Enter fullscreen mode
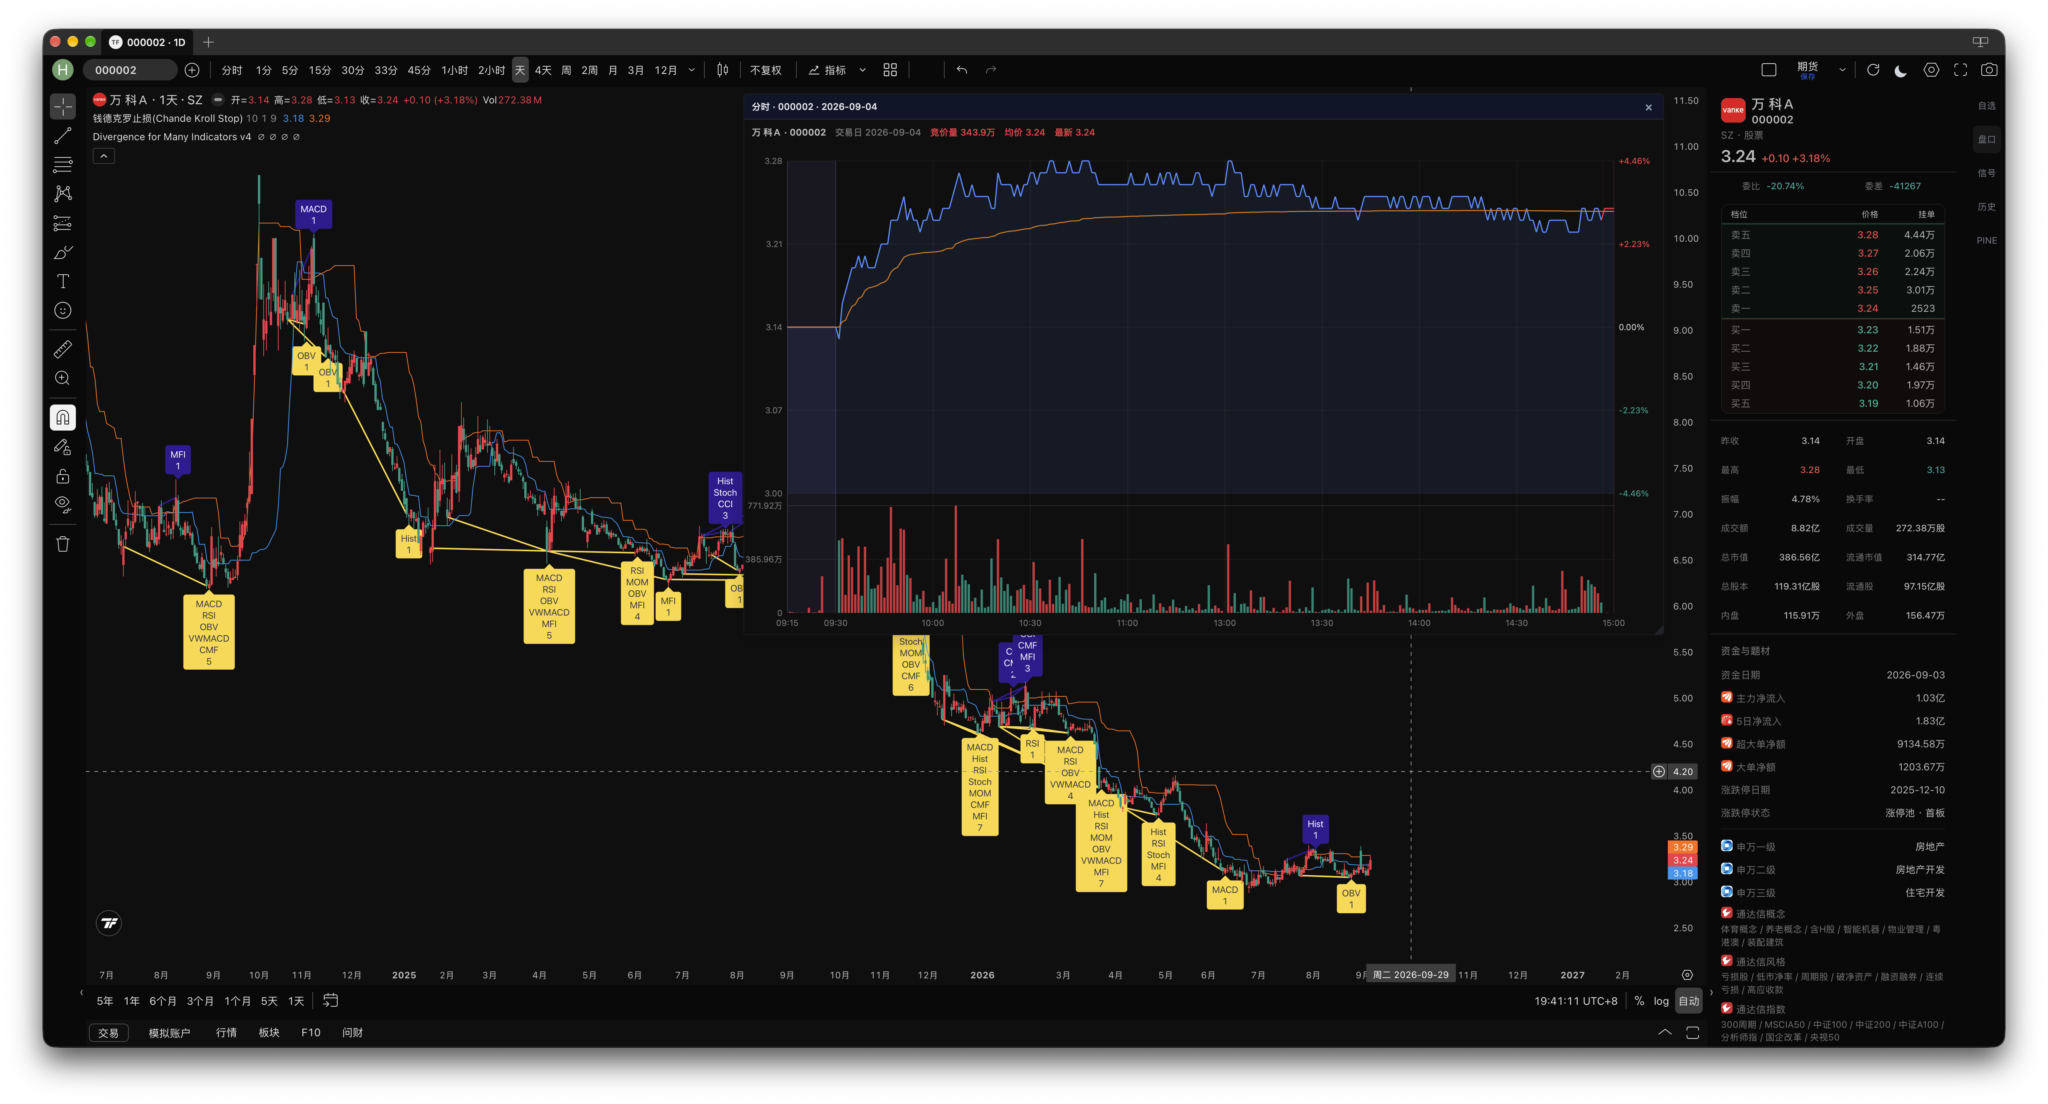 1960,70
